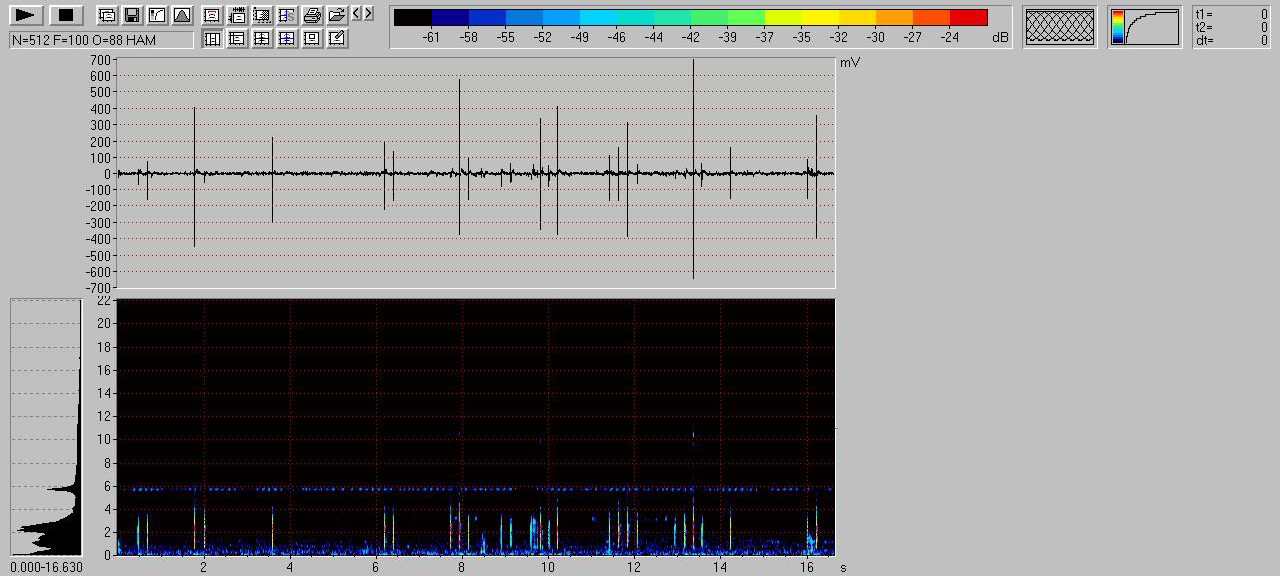This screenshot has height=576, width=1280.
Task: Click the floppy disk save icon
Action: pyautogui.click(x=132, y=15)
